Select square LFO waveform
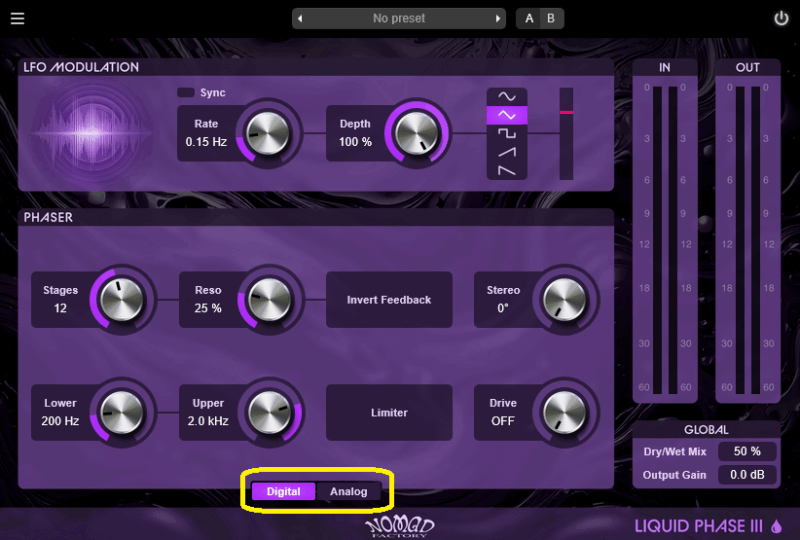Viewport: 800px width, 540px height. (x=507, y=134)
